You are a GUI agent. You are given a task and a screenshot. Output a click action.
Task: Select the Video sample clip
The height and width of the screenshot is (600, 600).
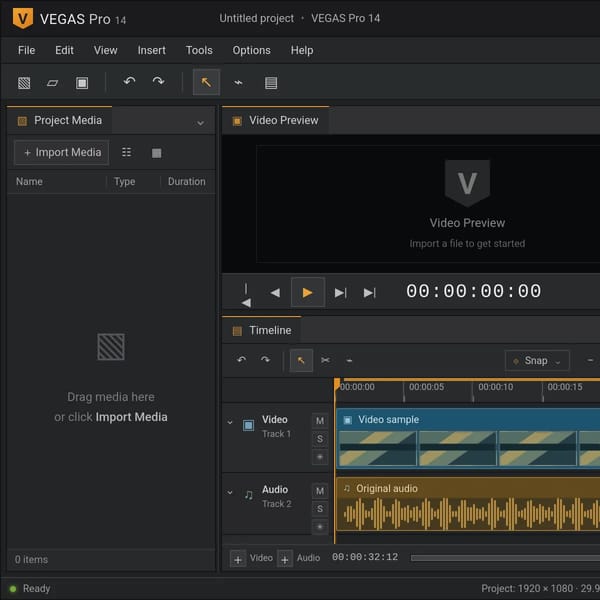click(x=468, y=438)
